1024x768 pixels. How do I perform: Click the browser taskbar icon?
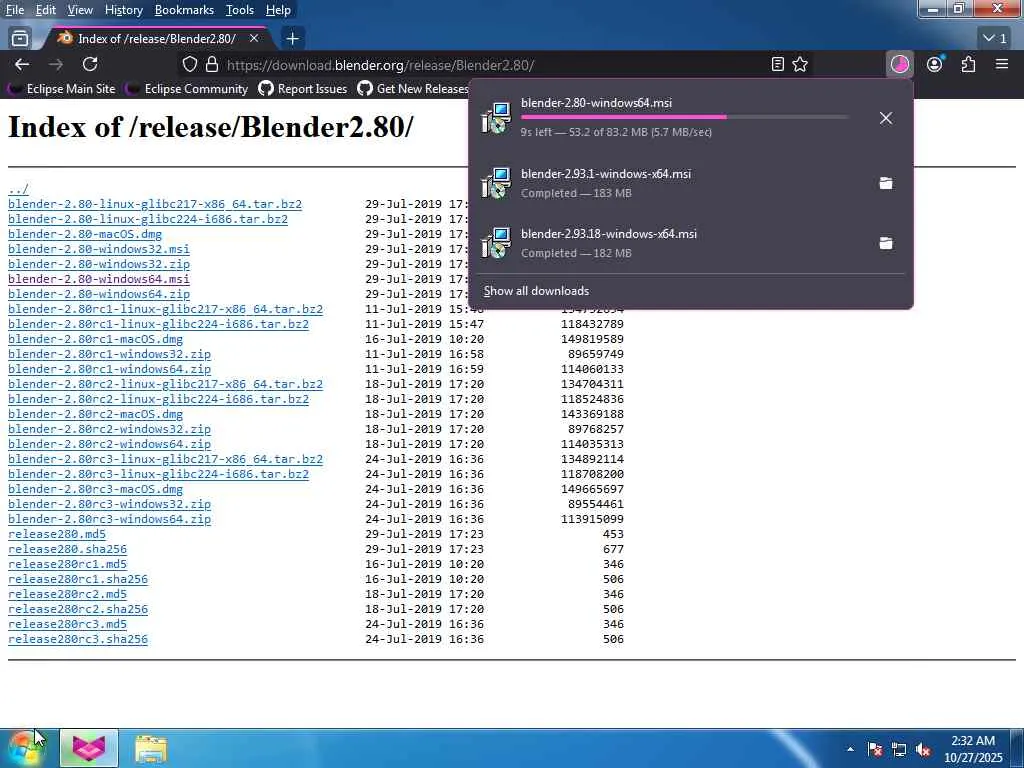[x=89, y=748]
